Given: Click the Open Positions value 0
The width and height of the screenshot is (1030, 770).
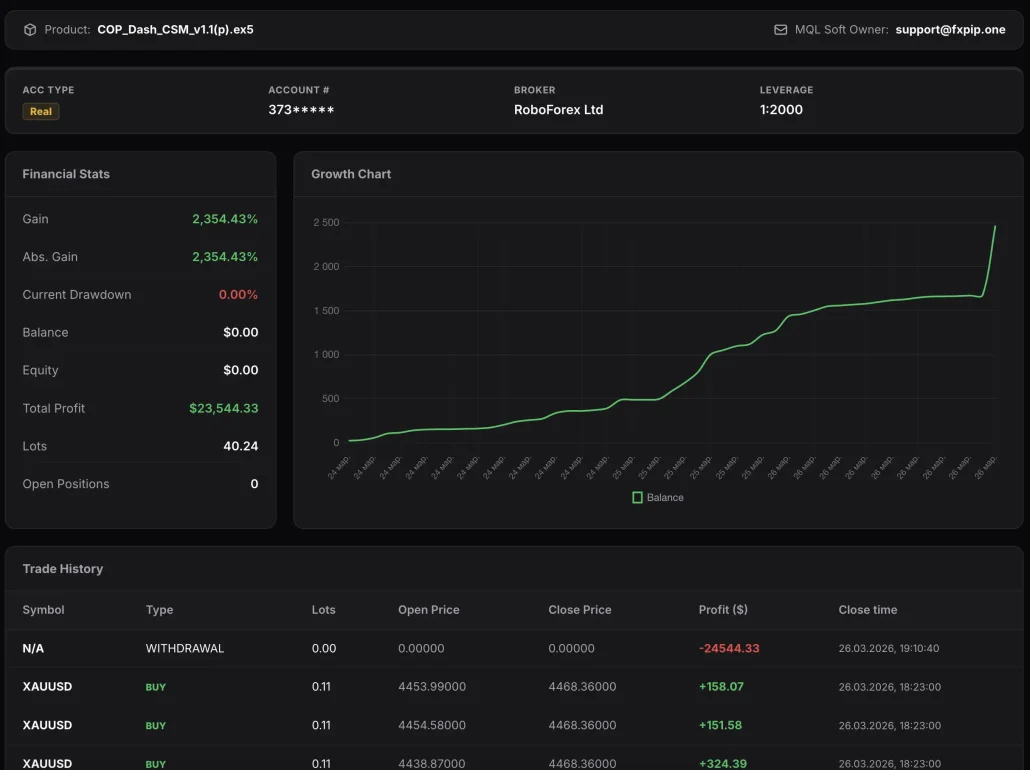Looking at the screenshot, I should [x=254, y=484].
